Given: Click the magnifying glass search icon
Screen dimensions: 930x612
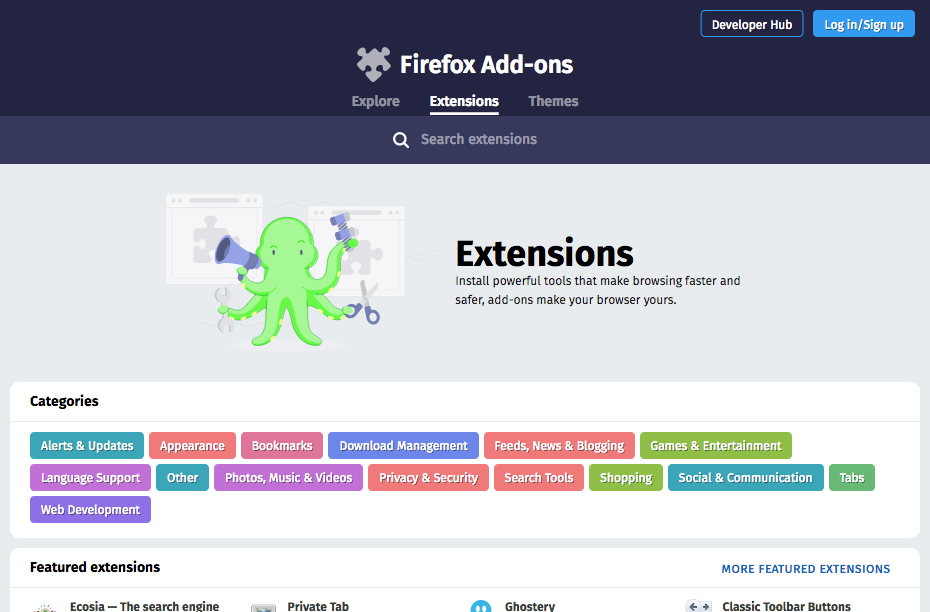Looking at the screenshot, I should pyautogui.click(x=401, y=140).
